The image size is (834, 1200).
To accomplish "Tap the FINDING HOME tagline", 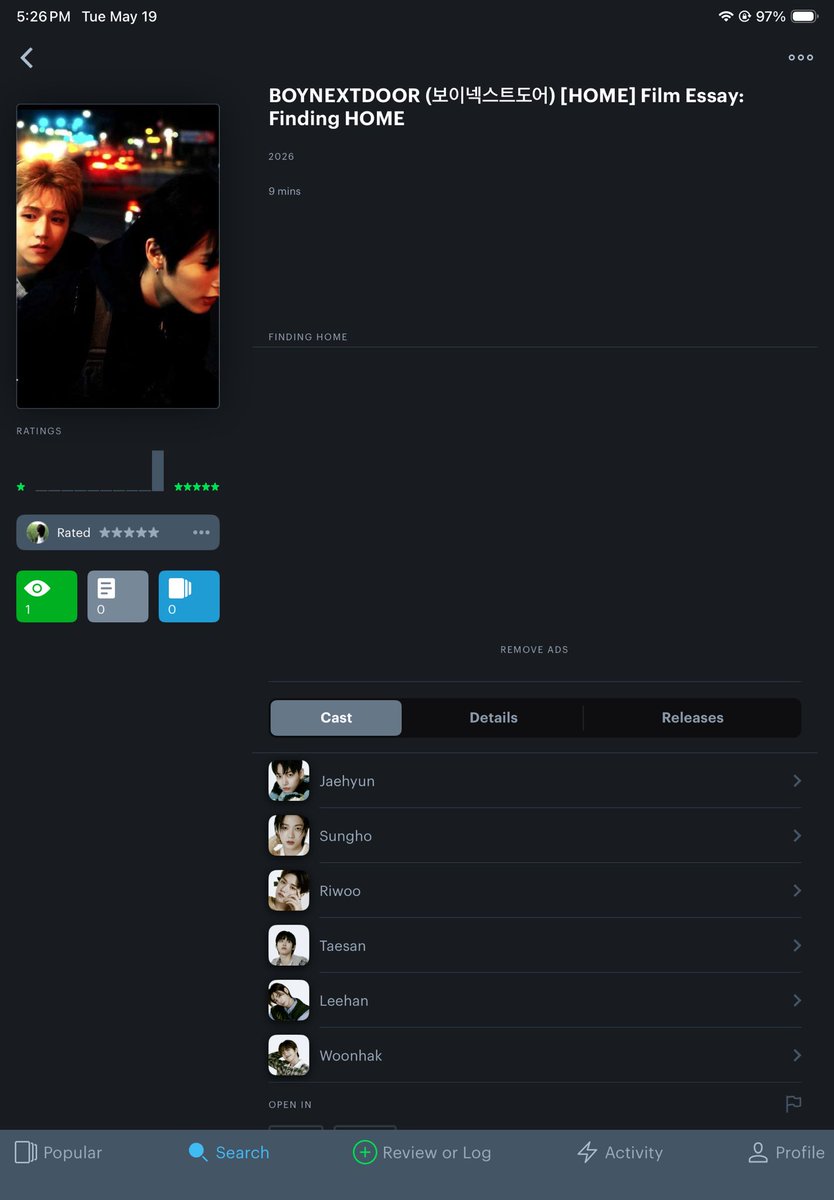I will 308,337.
